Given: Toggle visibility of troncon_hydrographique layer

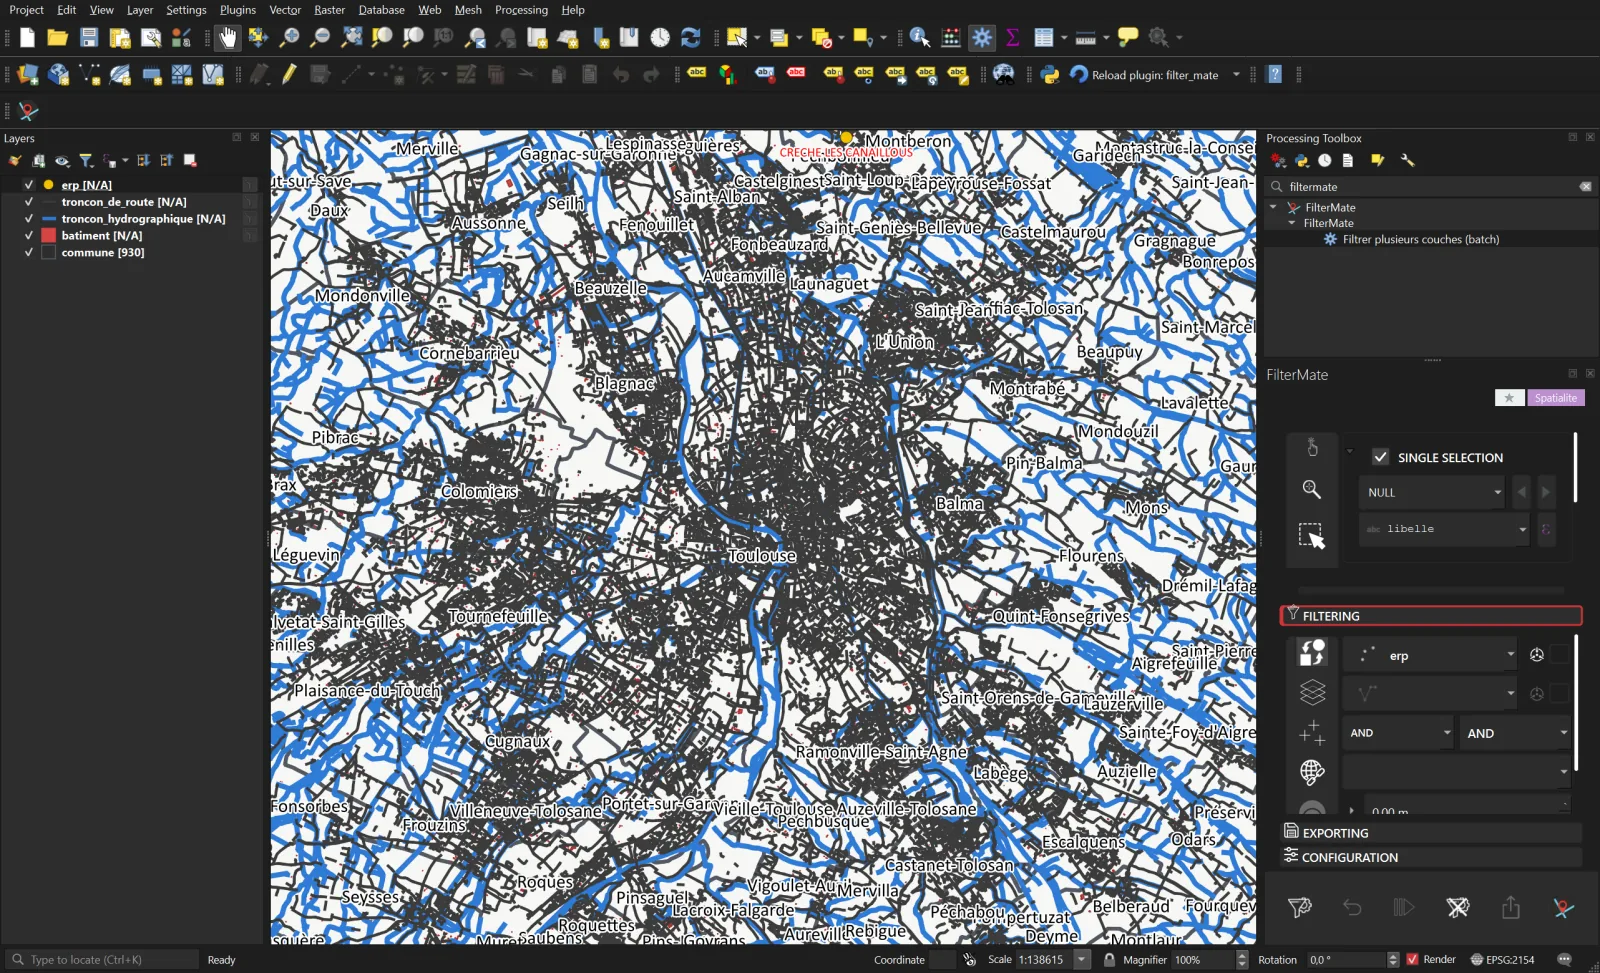Looking at the screenshot, I should (x=29, y=219).
